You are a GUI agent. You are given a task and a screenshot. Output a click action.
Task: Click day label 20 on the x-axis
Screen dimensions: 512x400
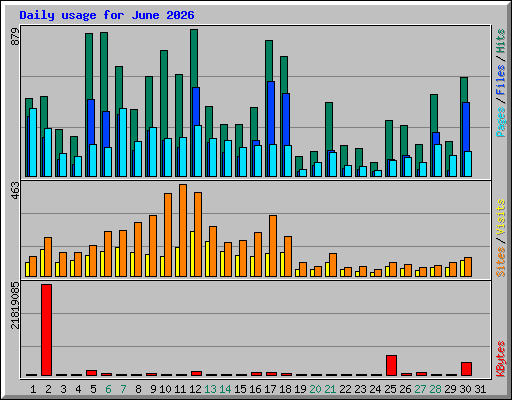point(315,389)
